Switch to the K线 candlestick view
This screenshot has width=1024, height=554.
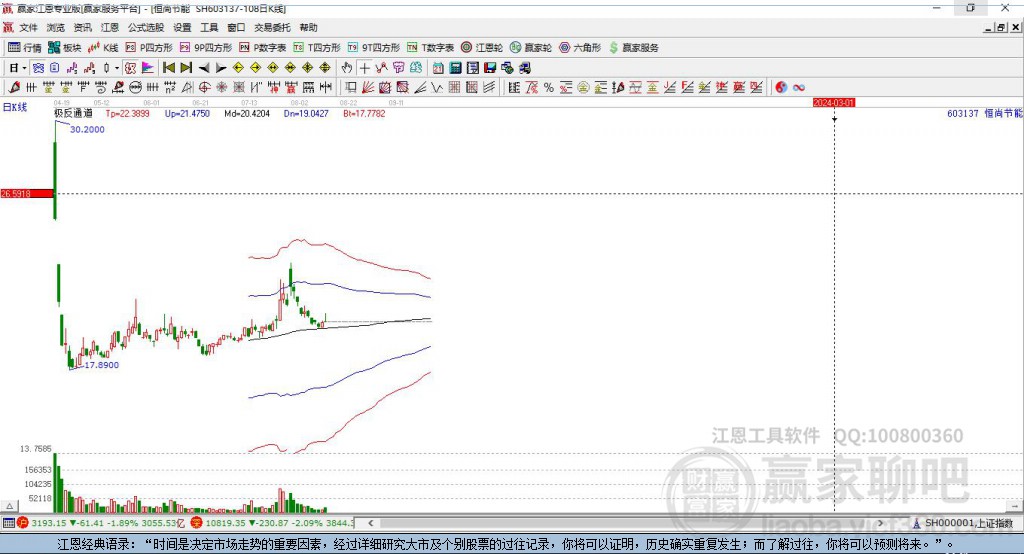[103, 47]
